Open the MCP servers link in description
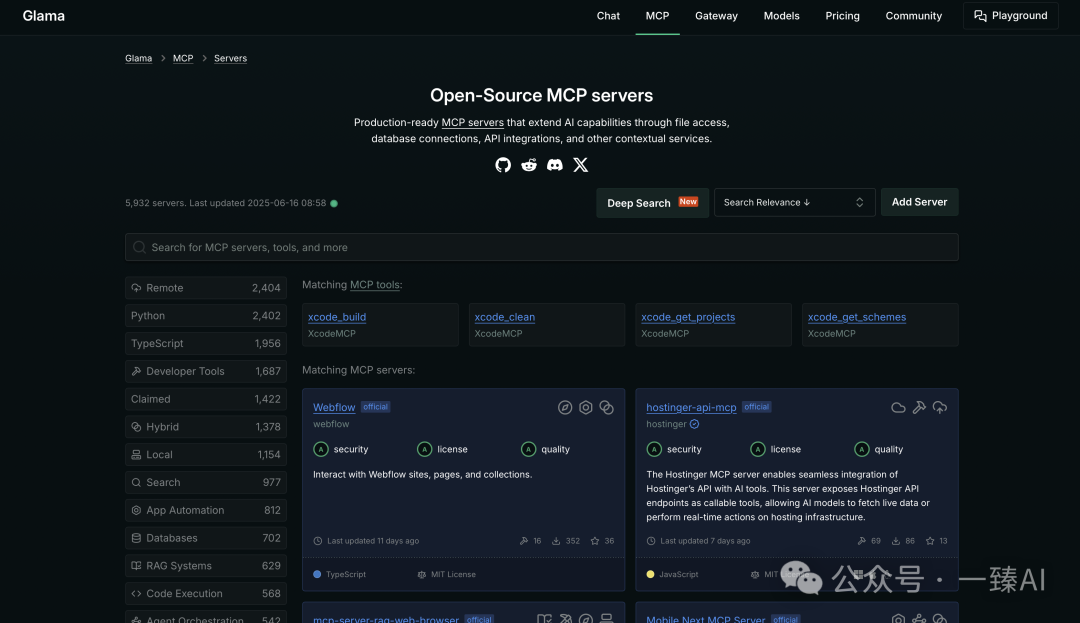1080x623 pixels. (x=472, y=123)
